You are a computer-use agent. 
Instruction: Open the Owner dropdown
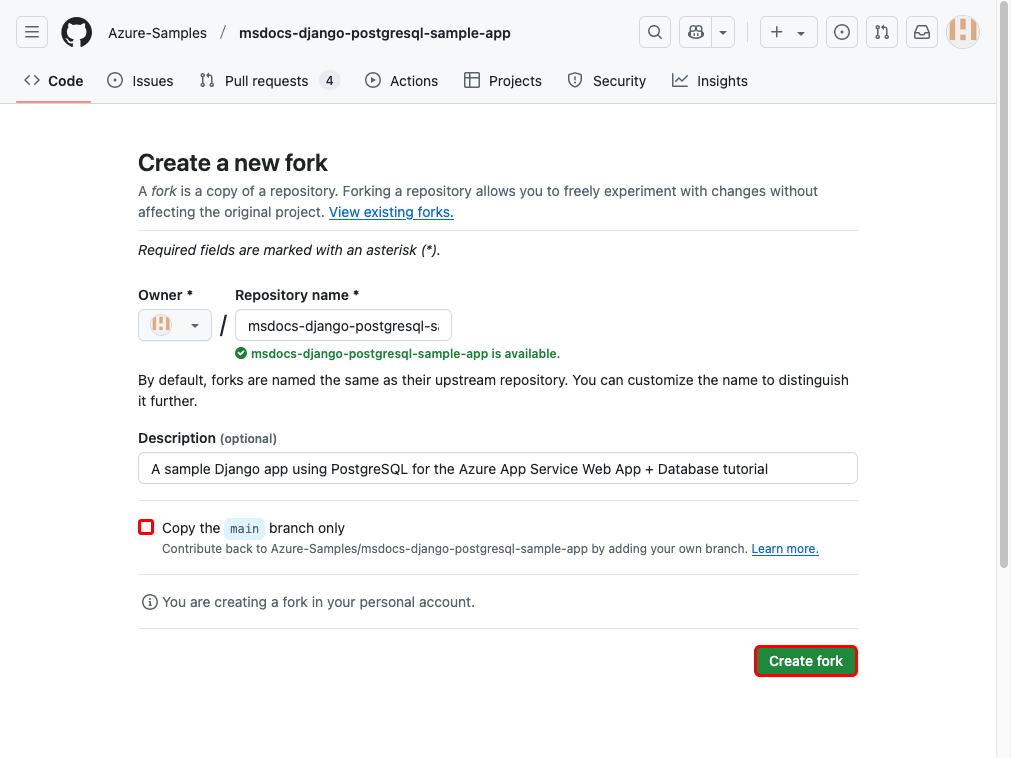point(174,324)
